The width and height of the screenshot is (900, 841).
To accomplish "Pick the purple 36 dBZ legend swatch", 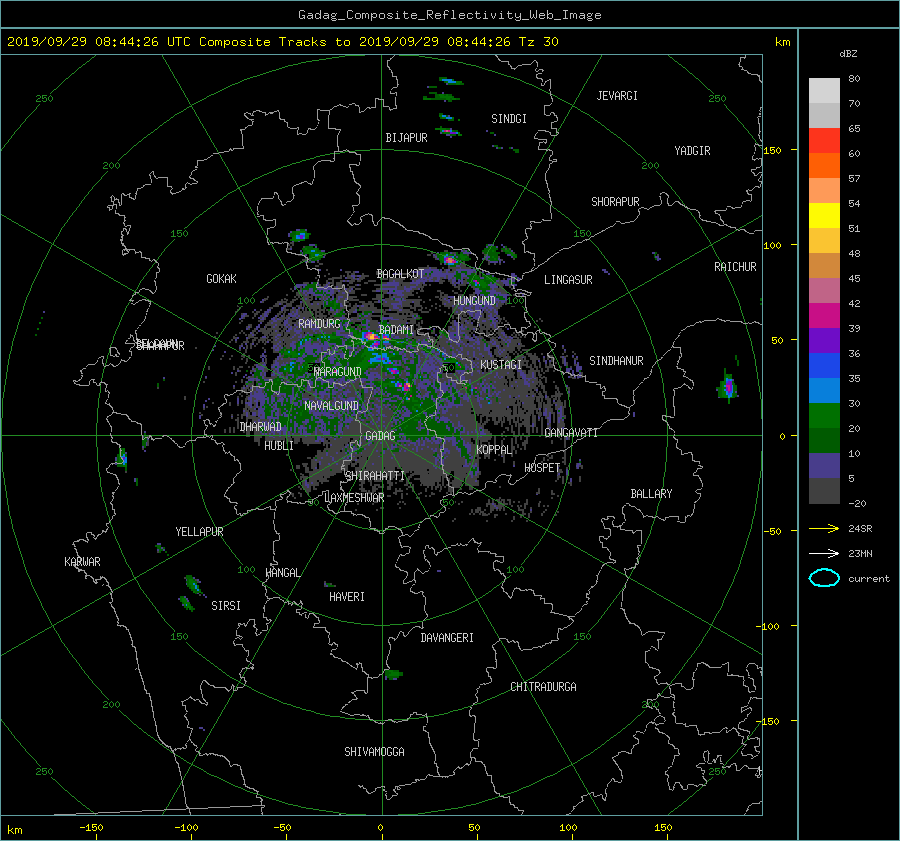I will pyautogui.click(x=824, y=341).
